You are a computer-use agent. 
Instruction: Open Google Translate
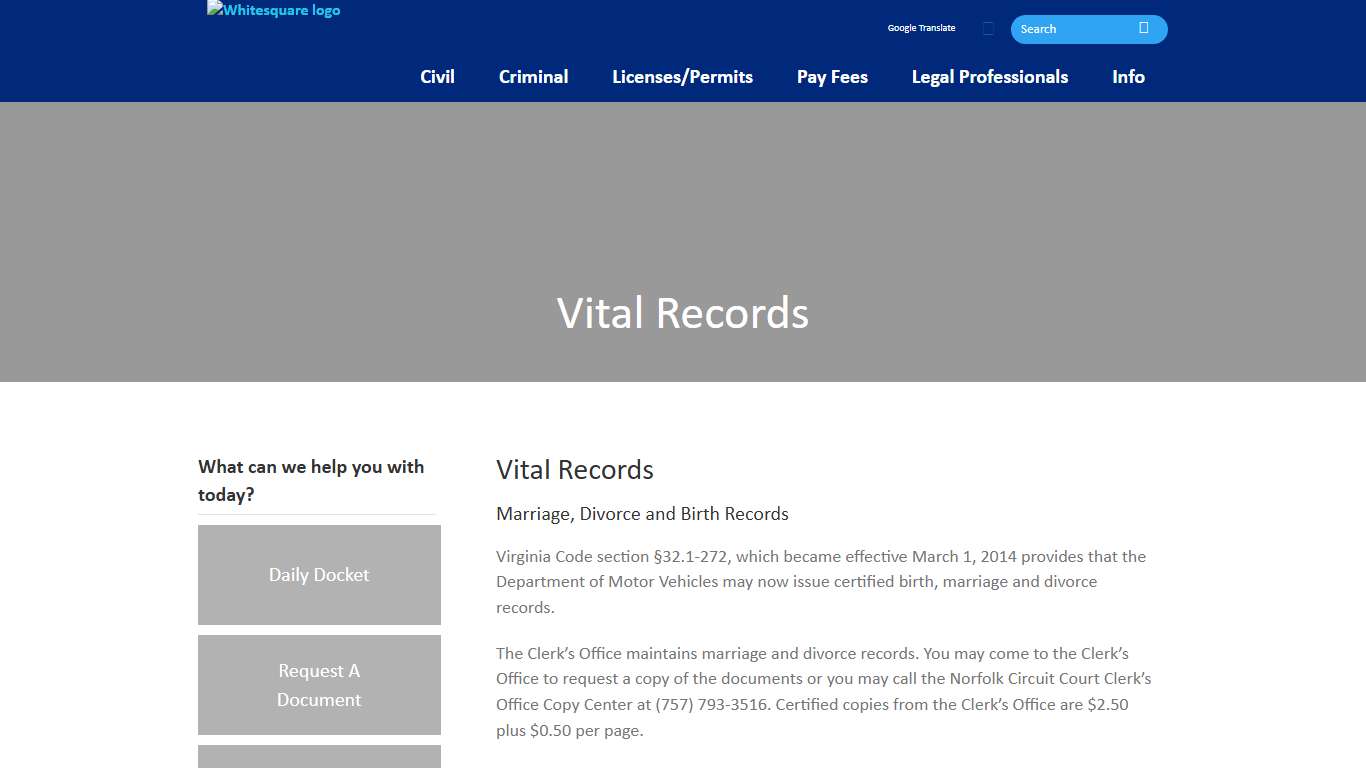920,28
